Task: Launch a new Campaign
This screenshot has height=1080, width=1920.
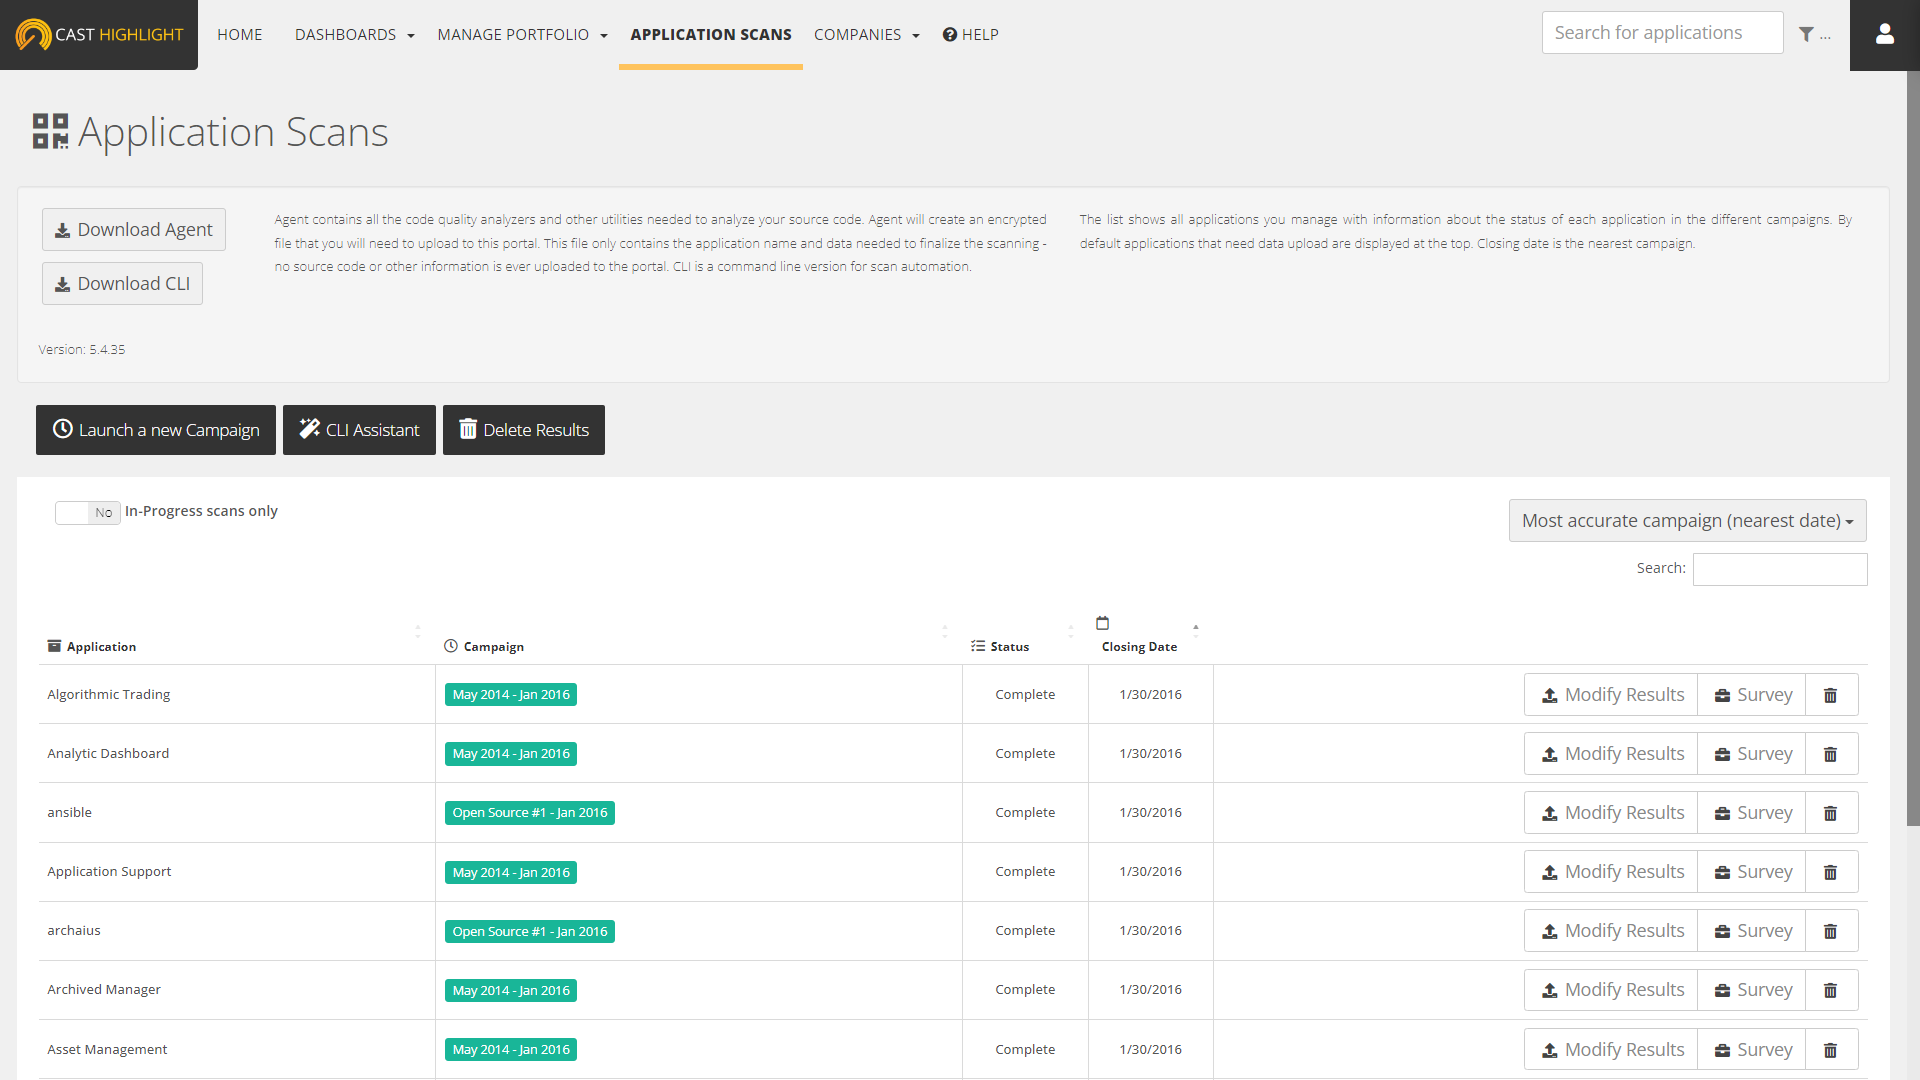Action: tap(156, 430)
